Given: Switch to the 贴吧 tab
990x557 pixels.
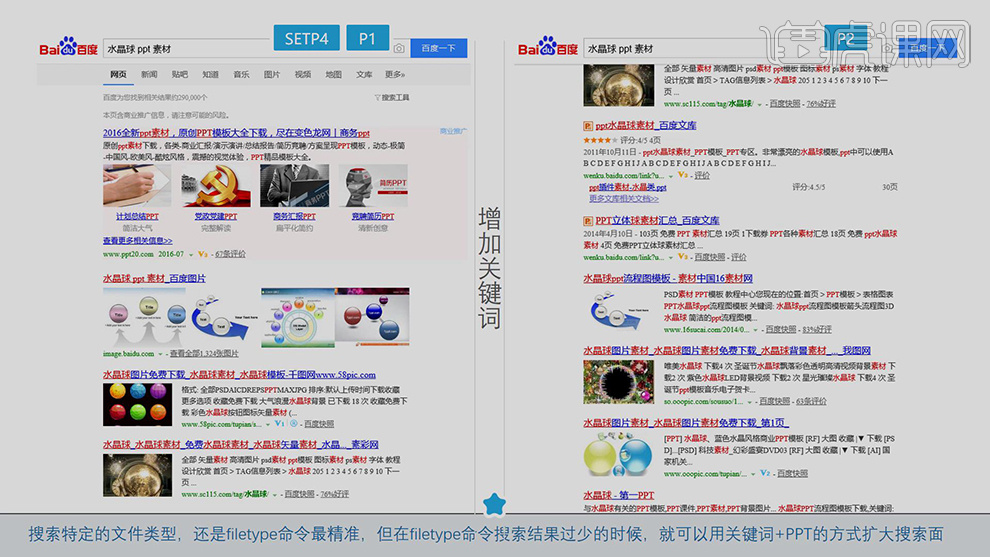Looking at the screenshot, I should pos(180,75).
